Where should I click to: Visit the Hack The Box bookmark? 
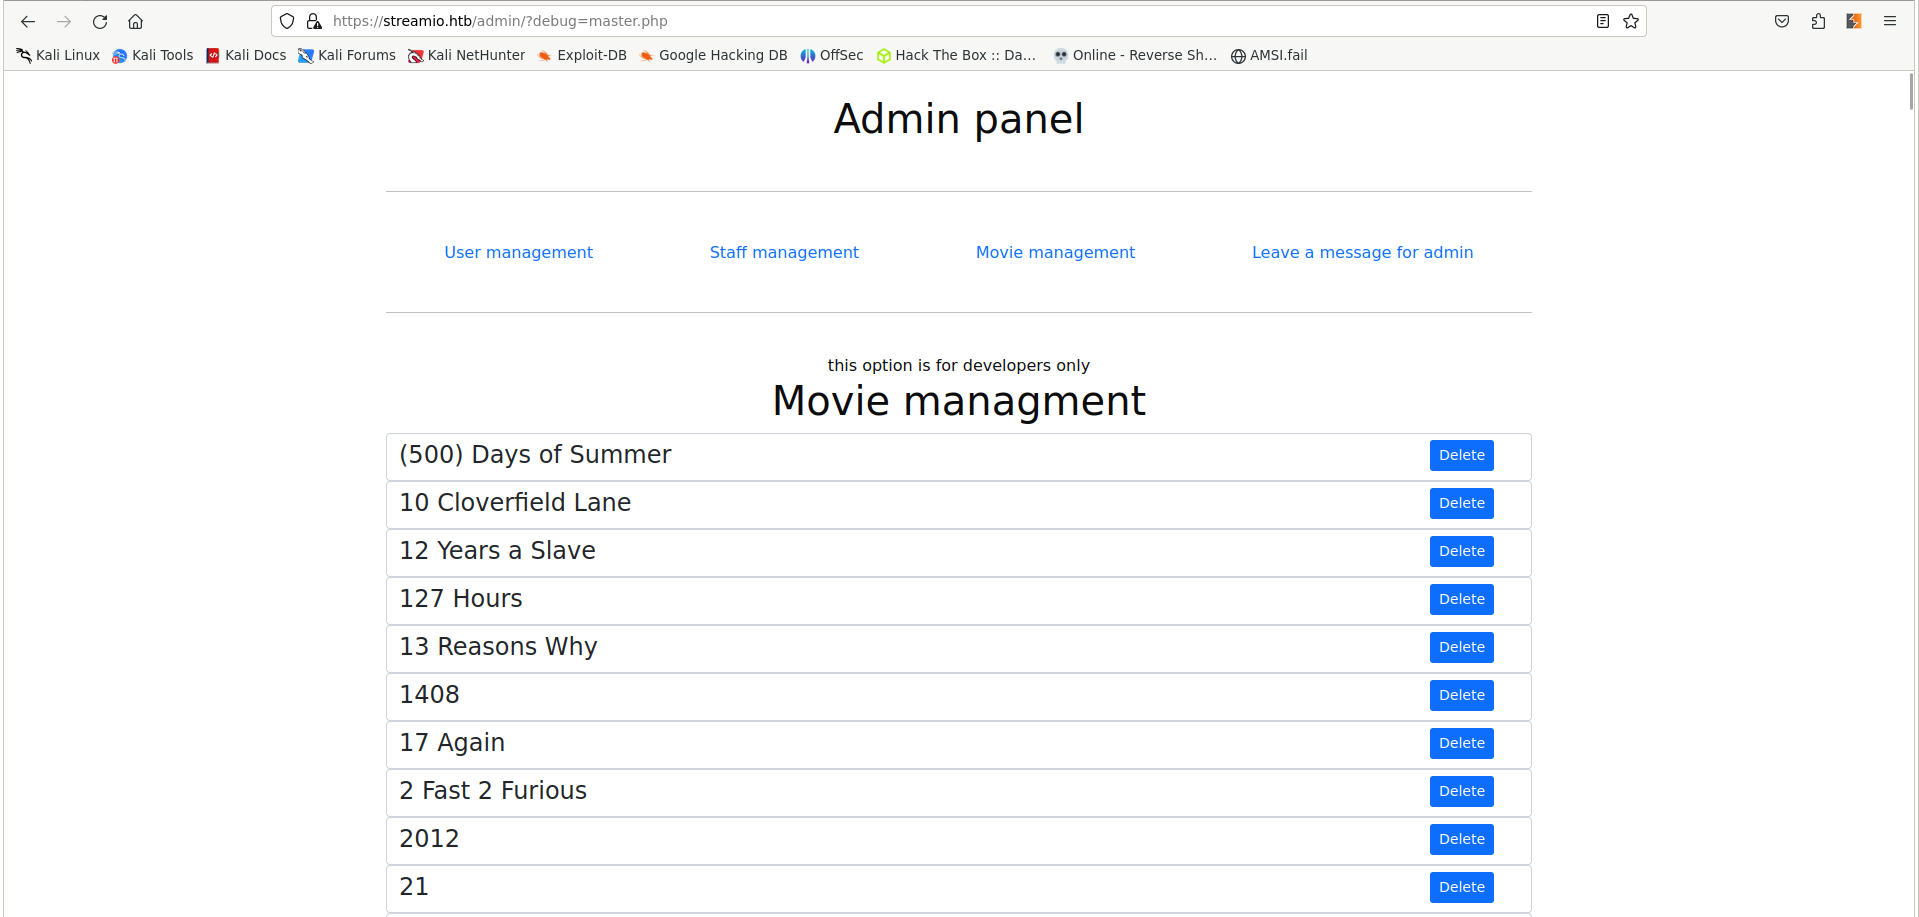coord(956,55)
